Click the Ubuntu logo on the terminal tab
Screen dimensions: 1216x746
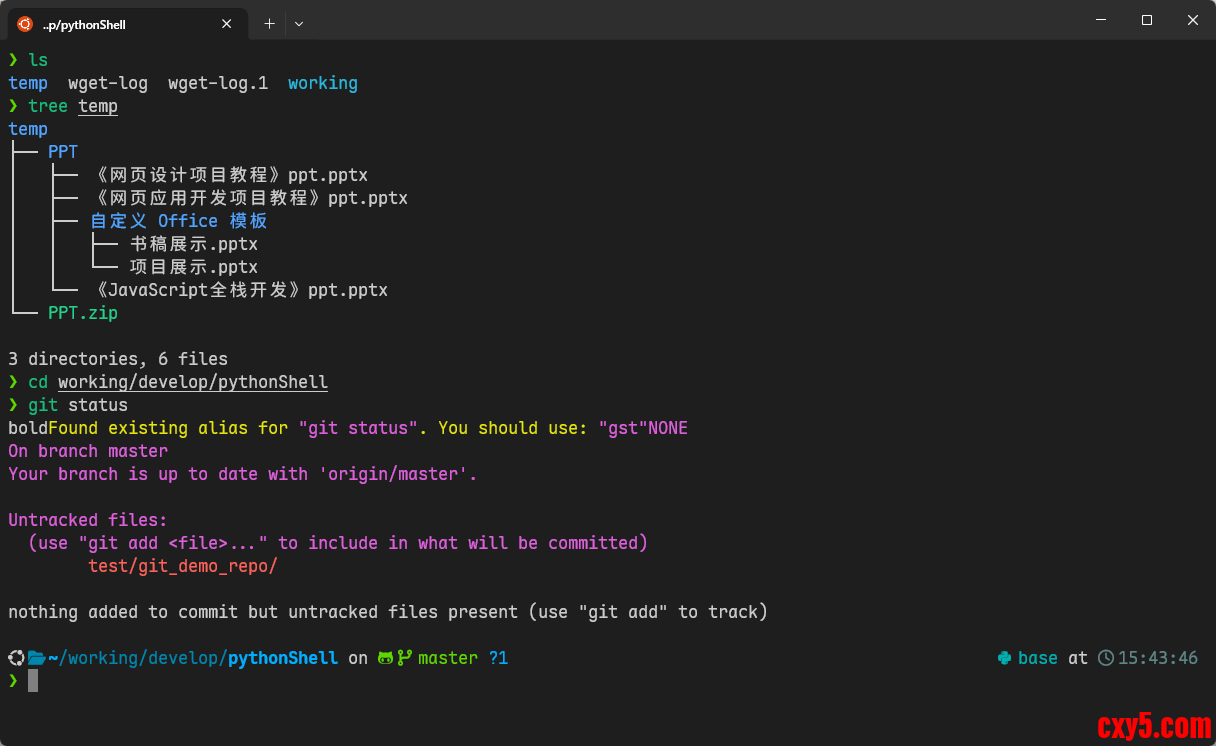tap(25, 24)
